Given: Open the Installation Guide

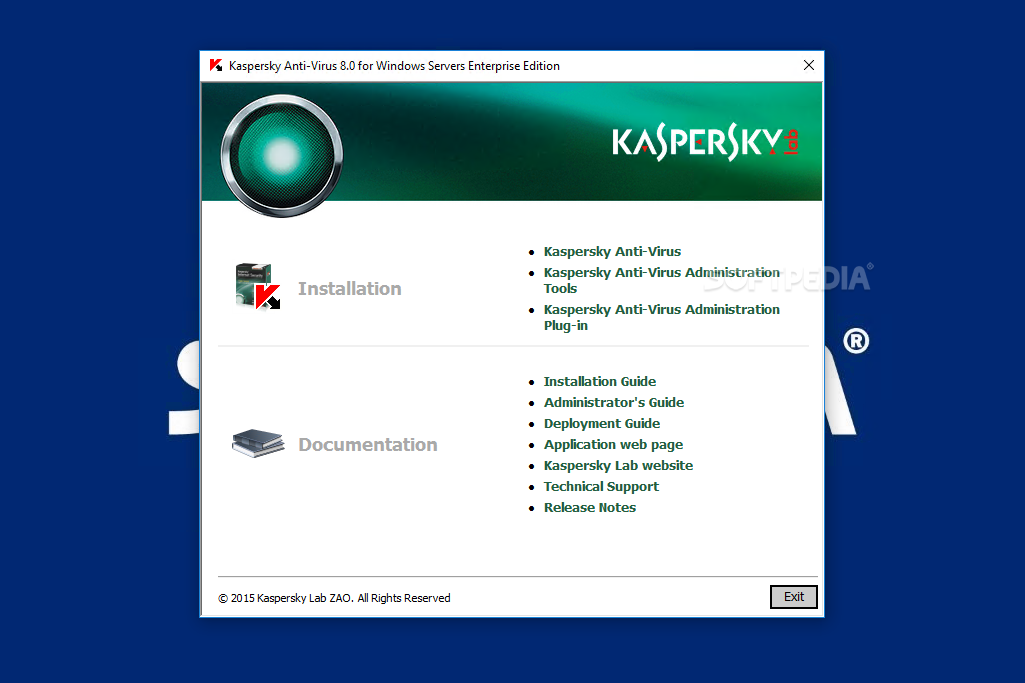Looking at the screenshot, I should tap(599, 381).
